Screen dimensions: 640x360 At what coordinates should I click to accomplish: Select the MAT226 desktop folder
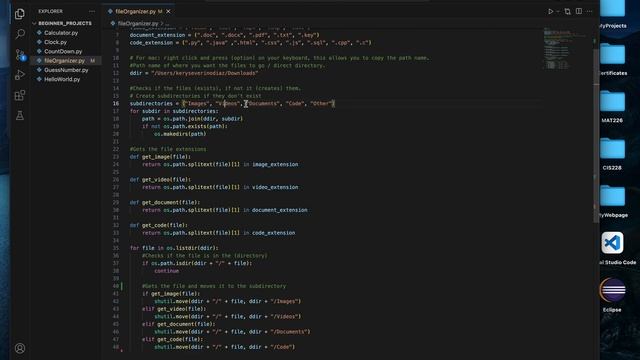coord(612,107)
